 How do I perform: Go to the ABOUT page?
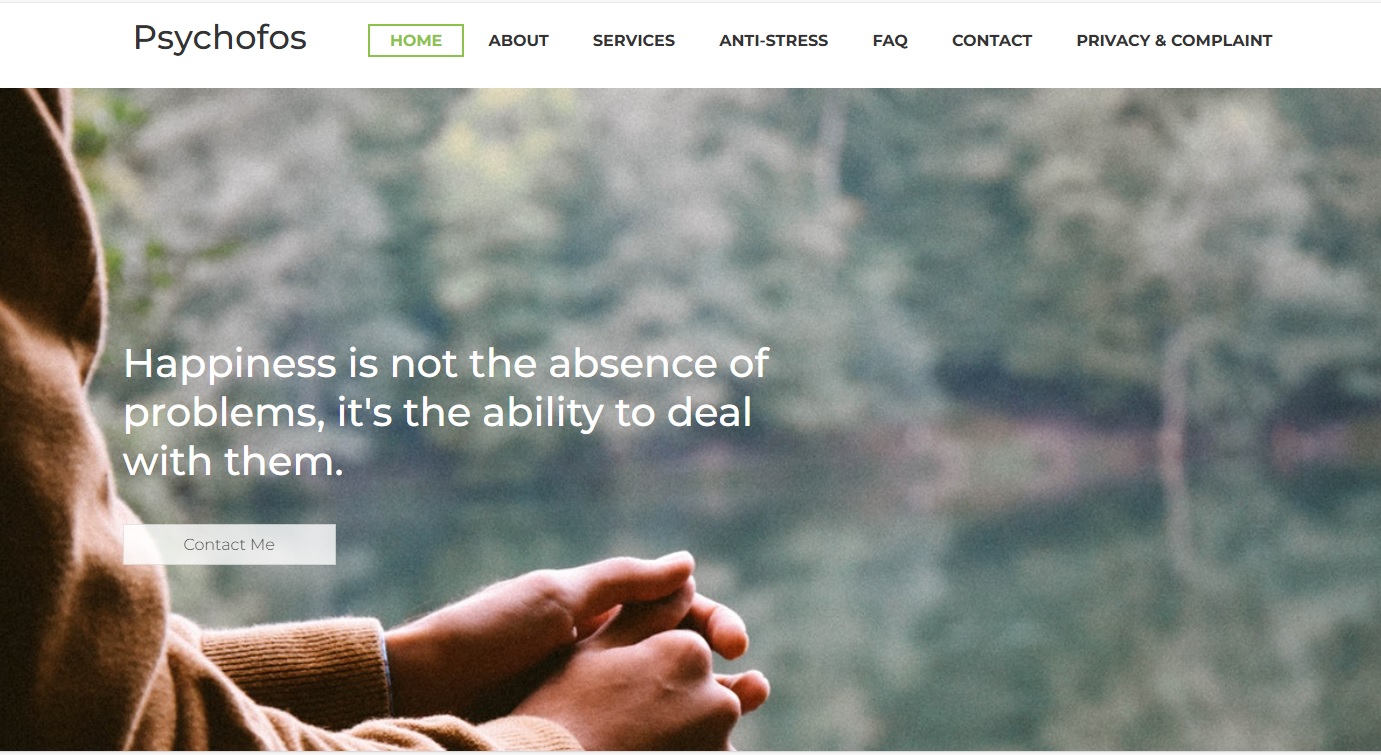[518, 41]
